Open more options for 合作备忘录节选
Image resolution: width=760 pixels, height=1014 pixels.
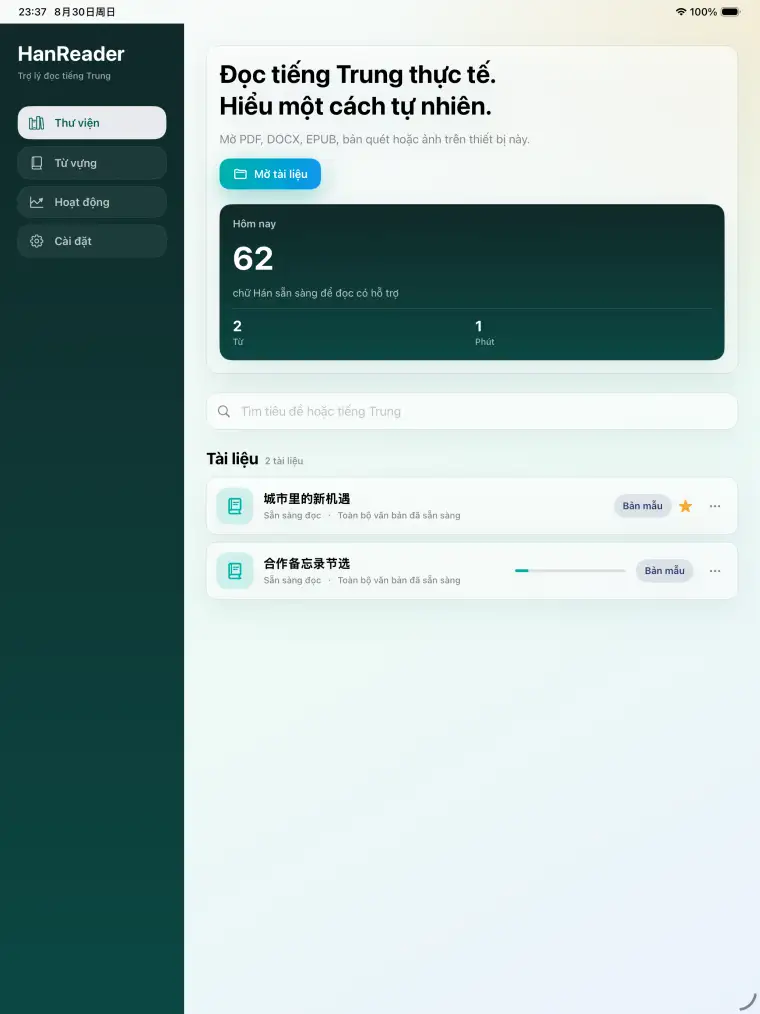715,570
